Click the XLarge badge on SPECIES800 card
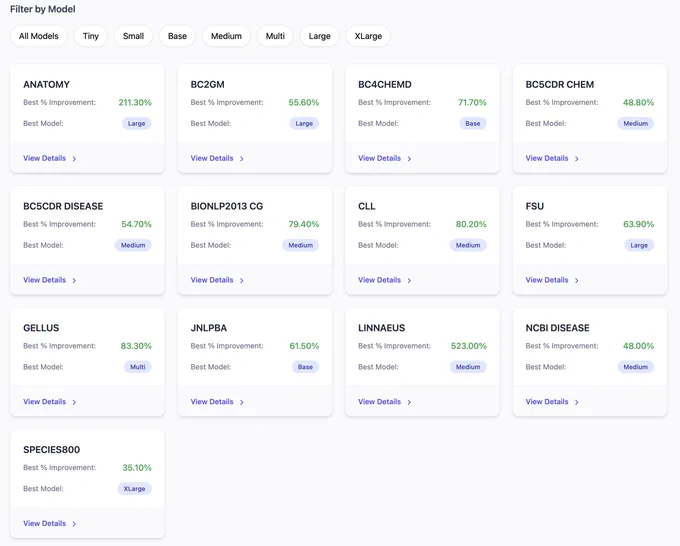The height and width of the screenshot is (546, 680). coord(134,489)
